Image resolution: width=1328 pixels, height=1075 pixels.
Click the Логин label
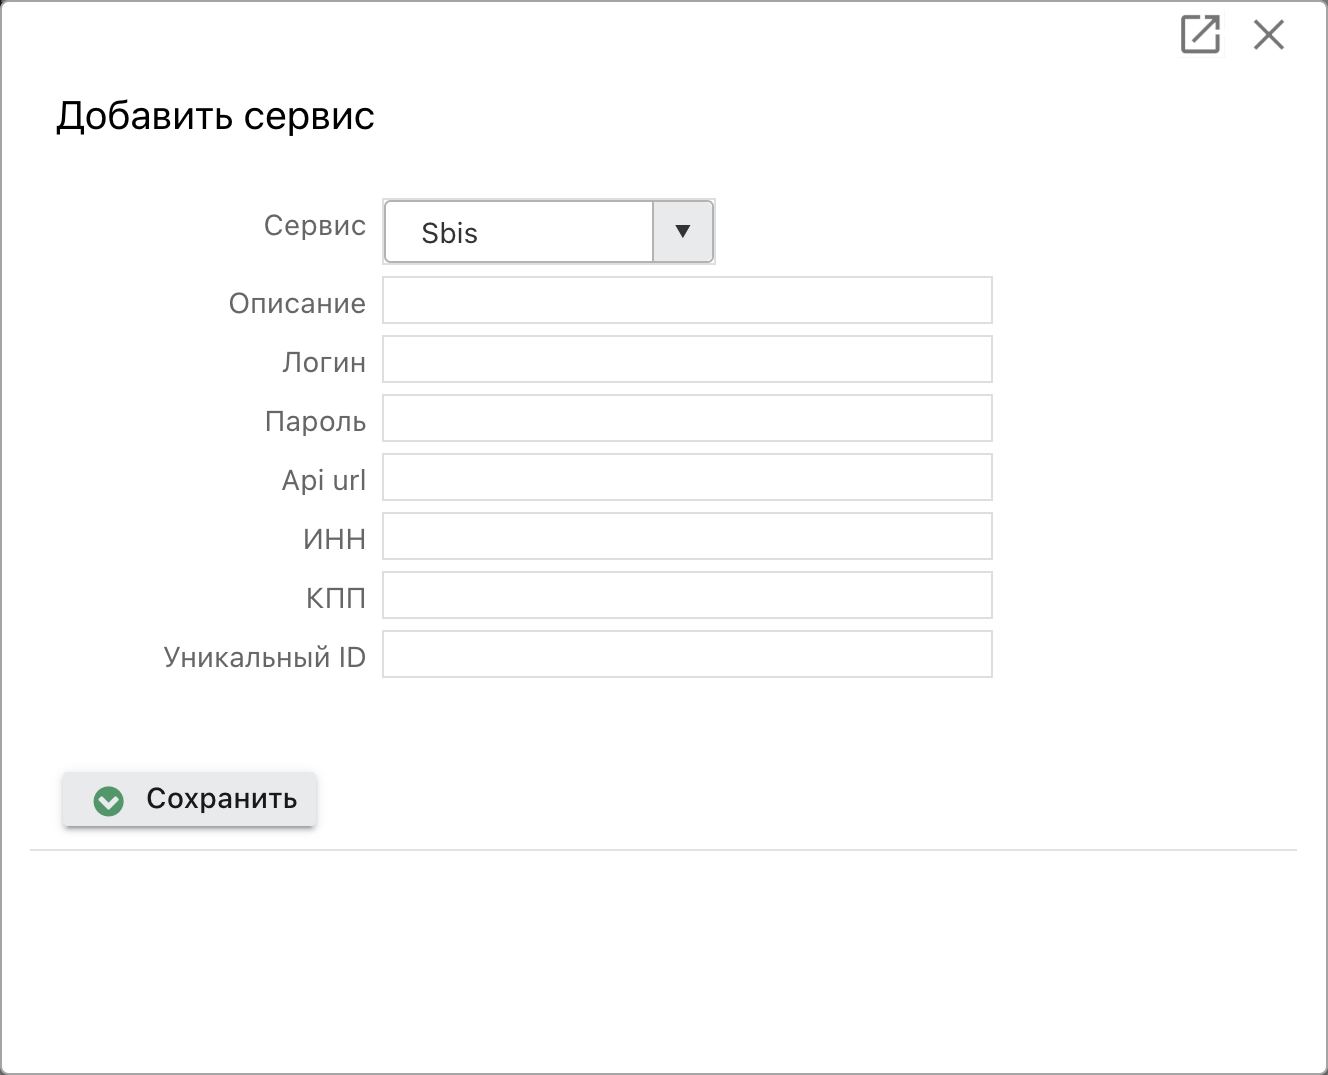tap(324, 363)
